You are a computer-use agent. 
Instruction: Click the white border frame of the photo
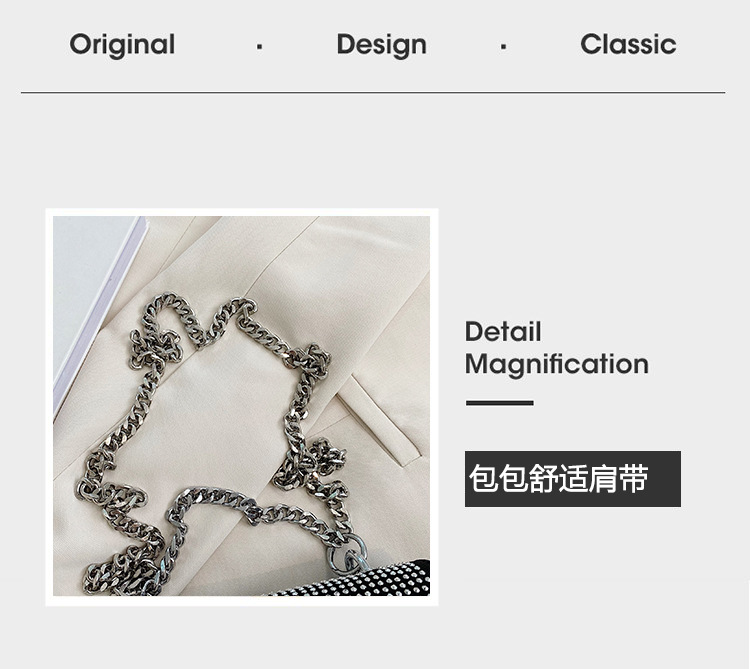[242, 212]
